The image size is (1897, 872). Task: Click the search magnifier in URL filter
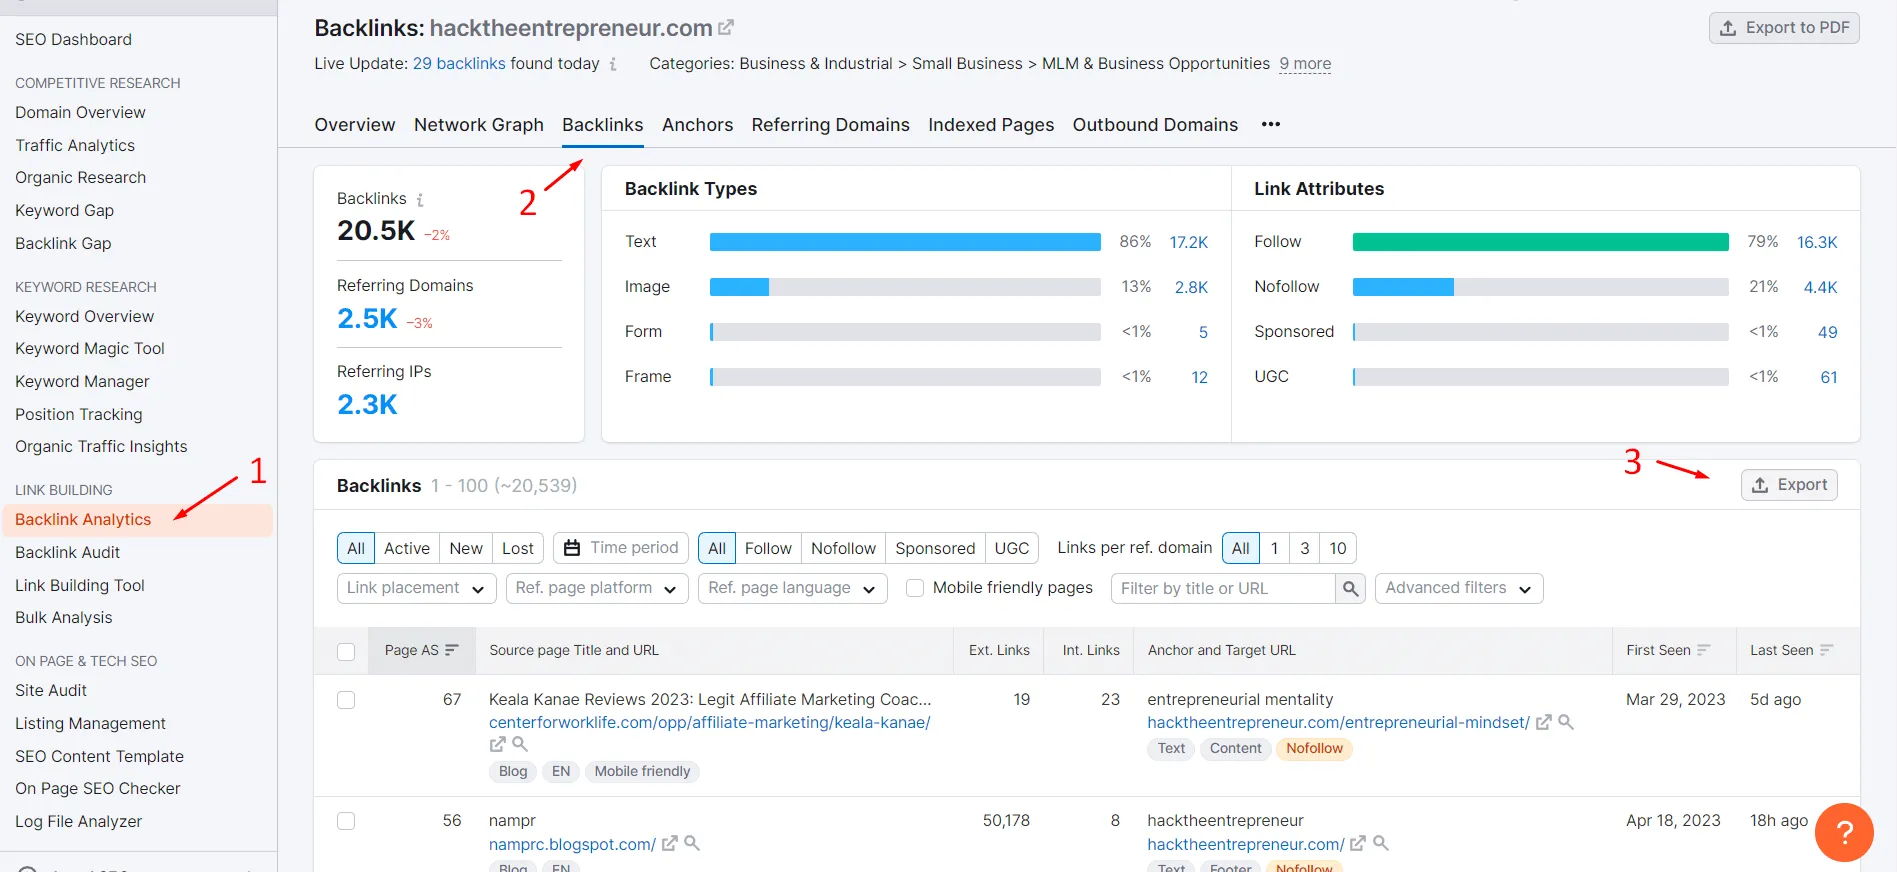[x=1350, y=588]
